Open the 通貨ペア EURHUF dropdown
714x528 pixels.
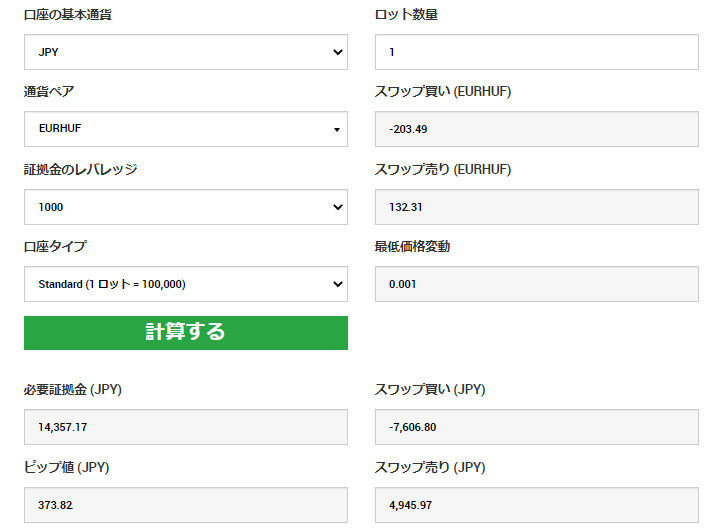click(186, 129)
